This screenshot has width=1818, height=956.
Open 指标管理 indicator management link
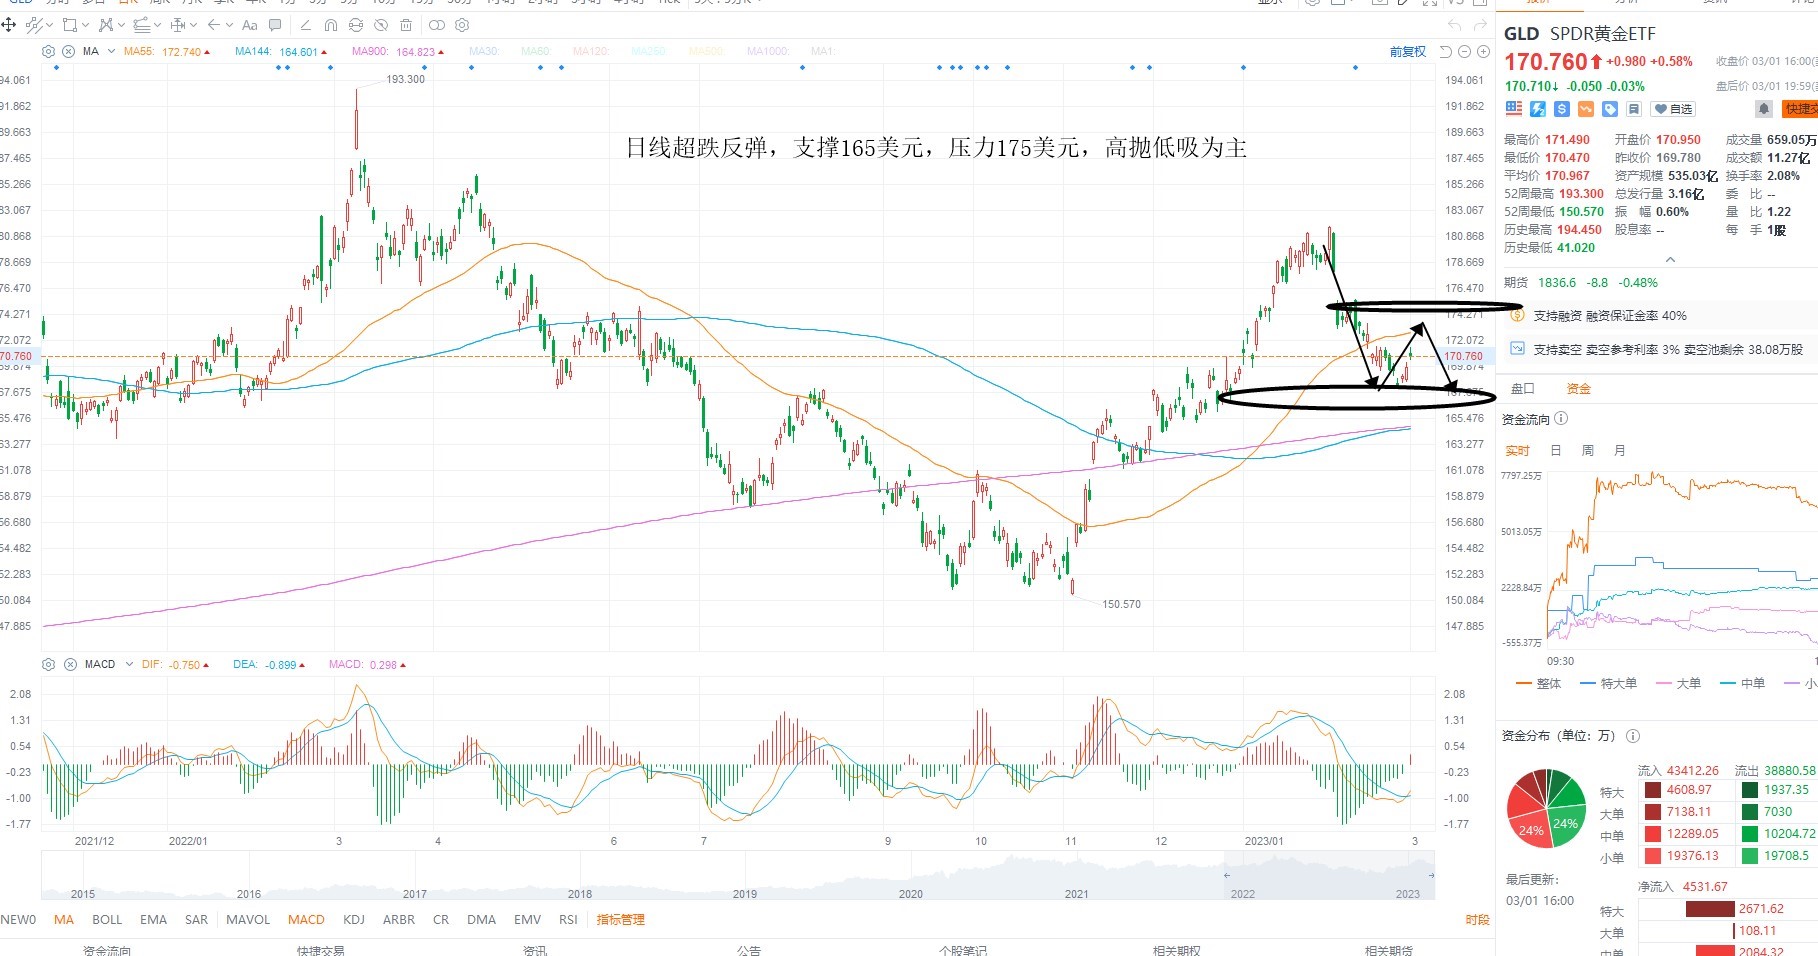point(620,919)
